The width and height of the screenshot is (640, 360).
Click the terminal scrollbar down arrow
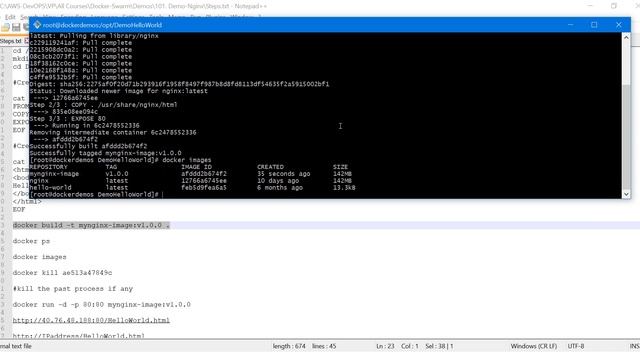[x=626, y=194]
